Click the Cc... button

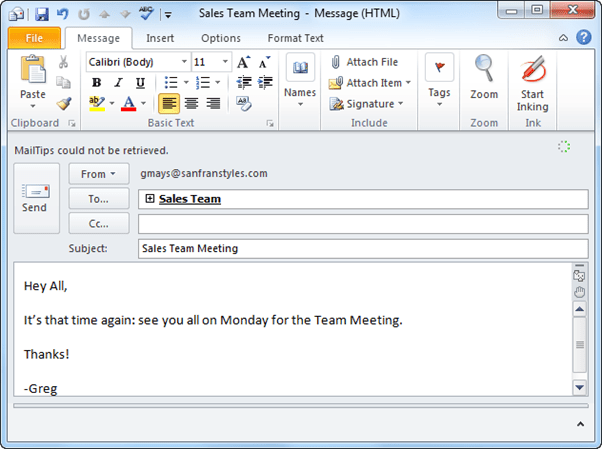coord(99,223)
